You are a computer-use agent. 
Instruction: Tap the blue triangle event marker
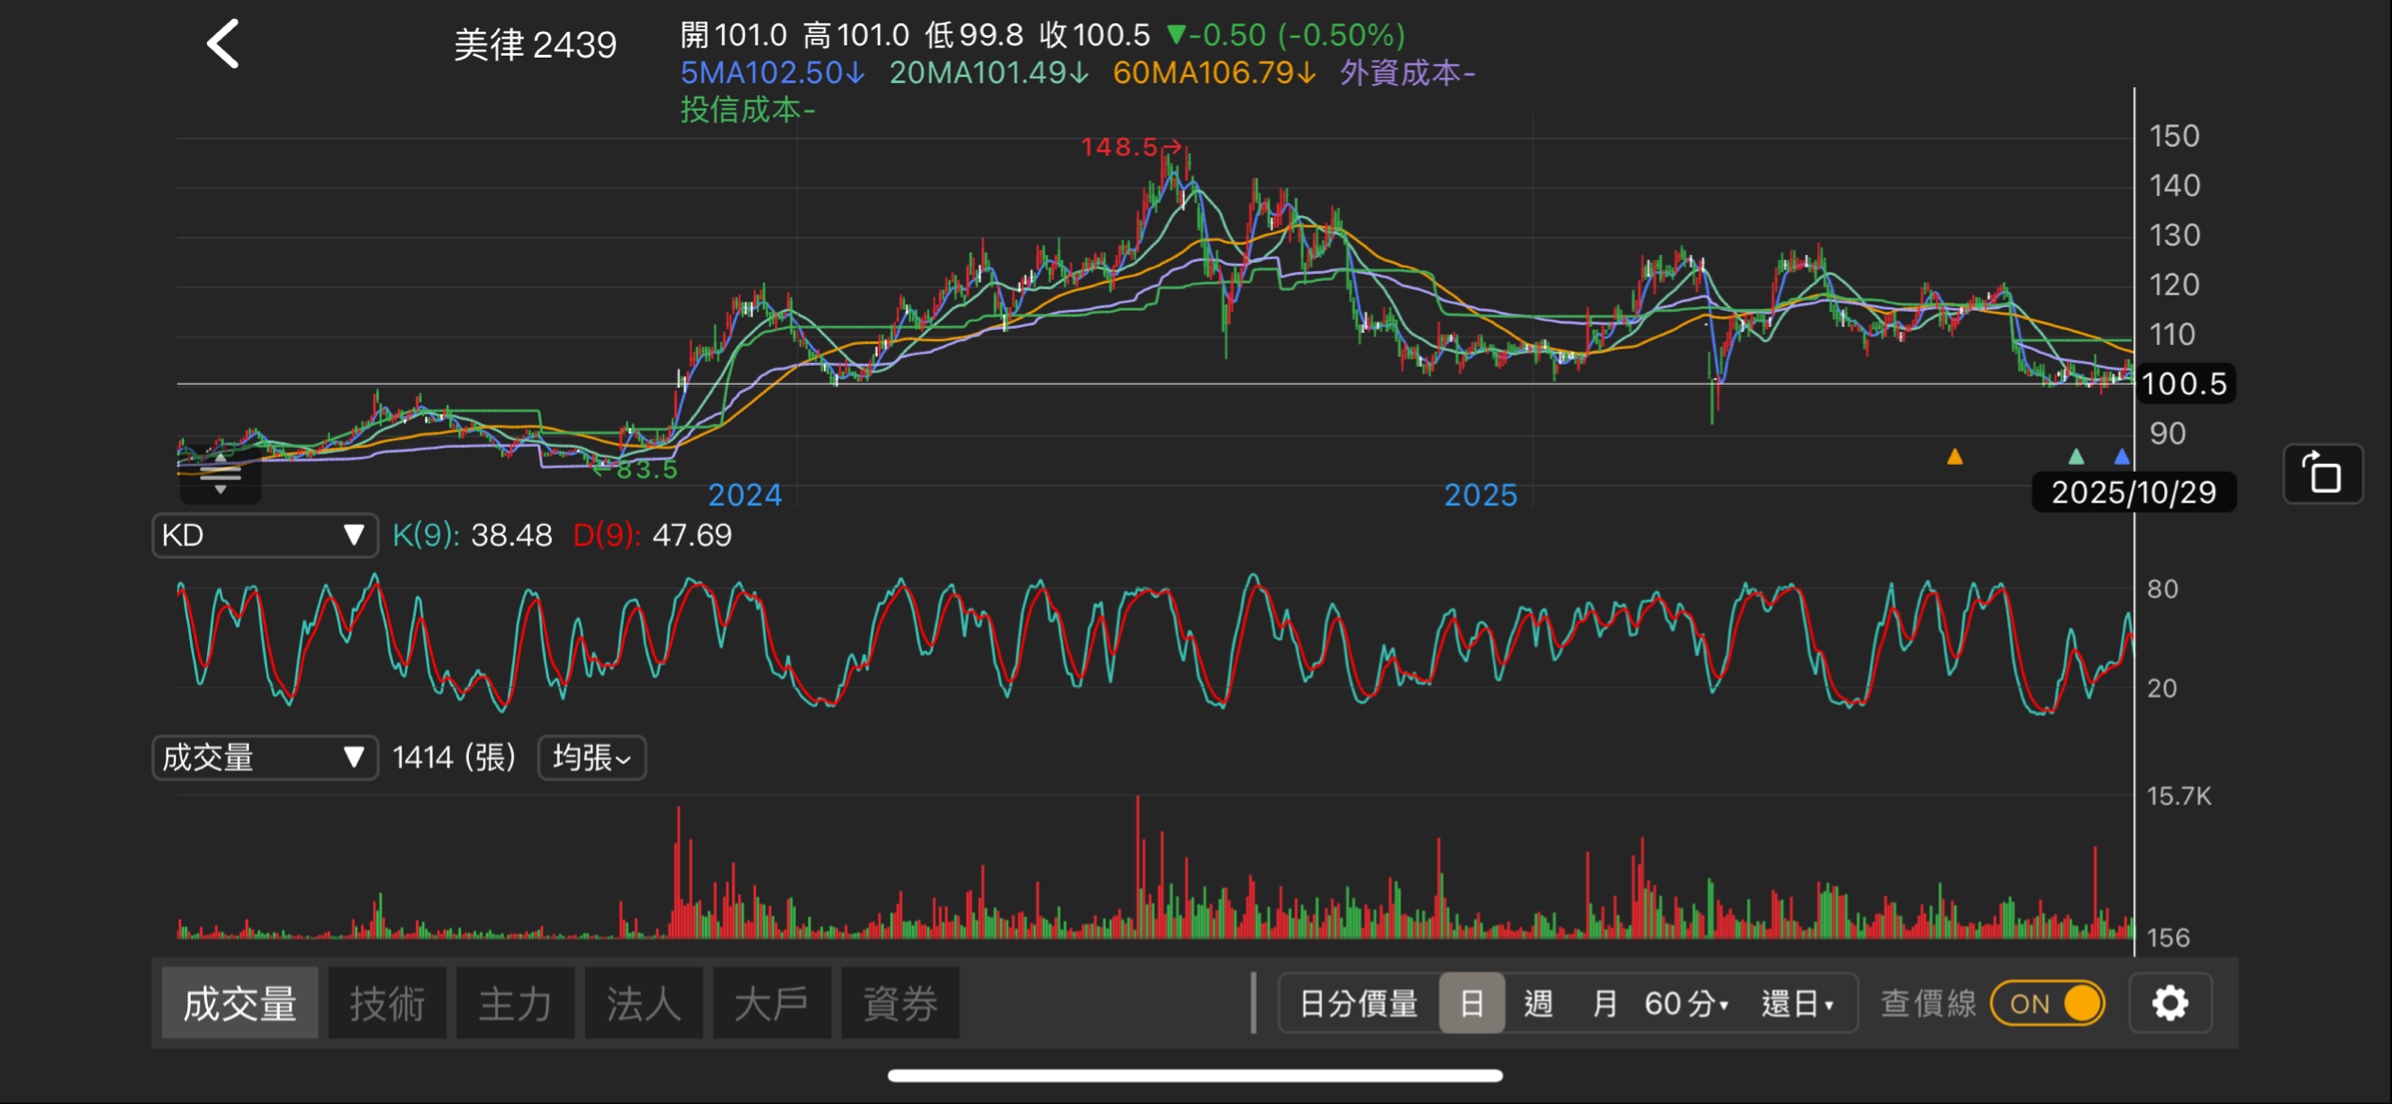2122,457
